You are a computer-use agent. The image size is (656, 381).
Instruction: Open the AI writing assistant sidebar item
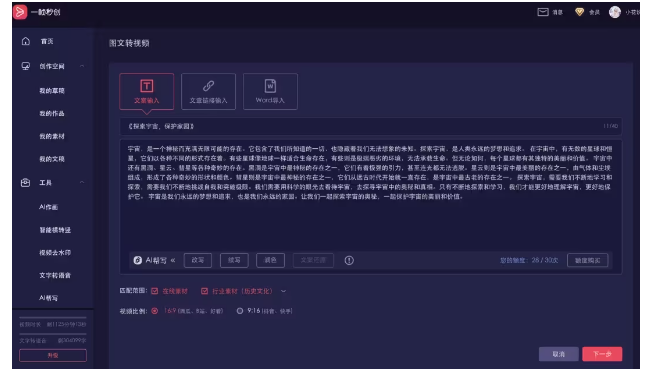click(x=49, y=298)
